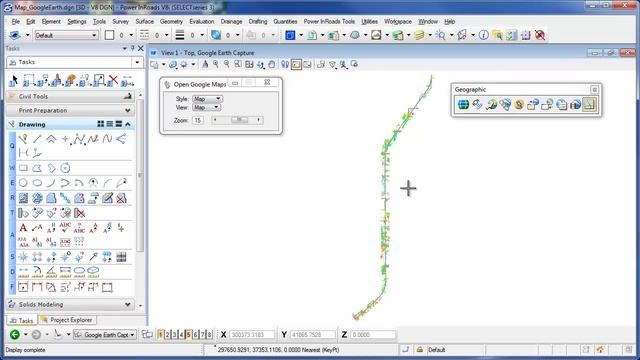
Task: Open the Geometry menu
Action: 171,22
